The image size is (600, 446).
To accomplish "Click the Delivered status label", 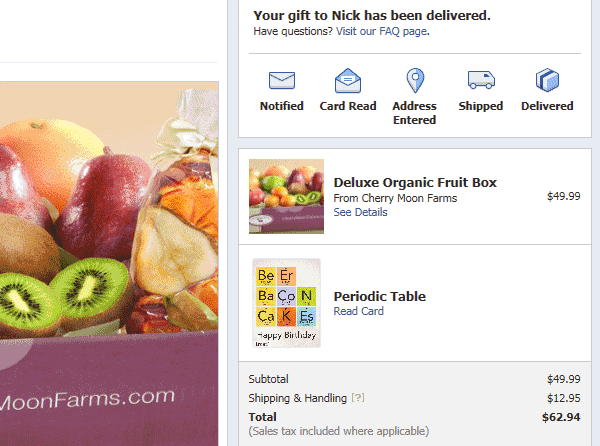I will 547,106.
